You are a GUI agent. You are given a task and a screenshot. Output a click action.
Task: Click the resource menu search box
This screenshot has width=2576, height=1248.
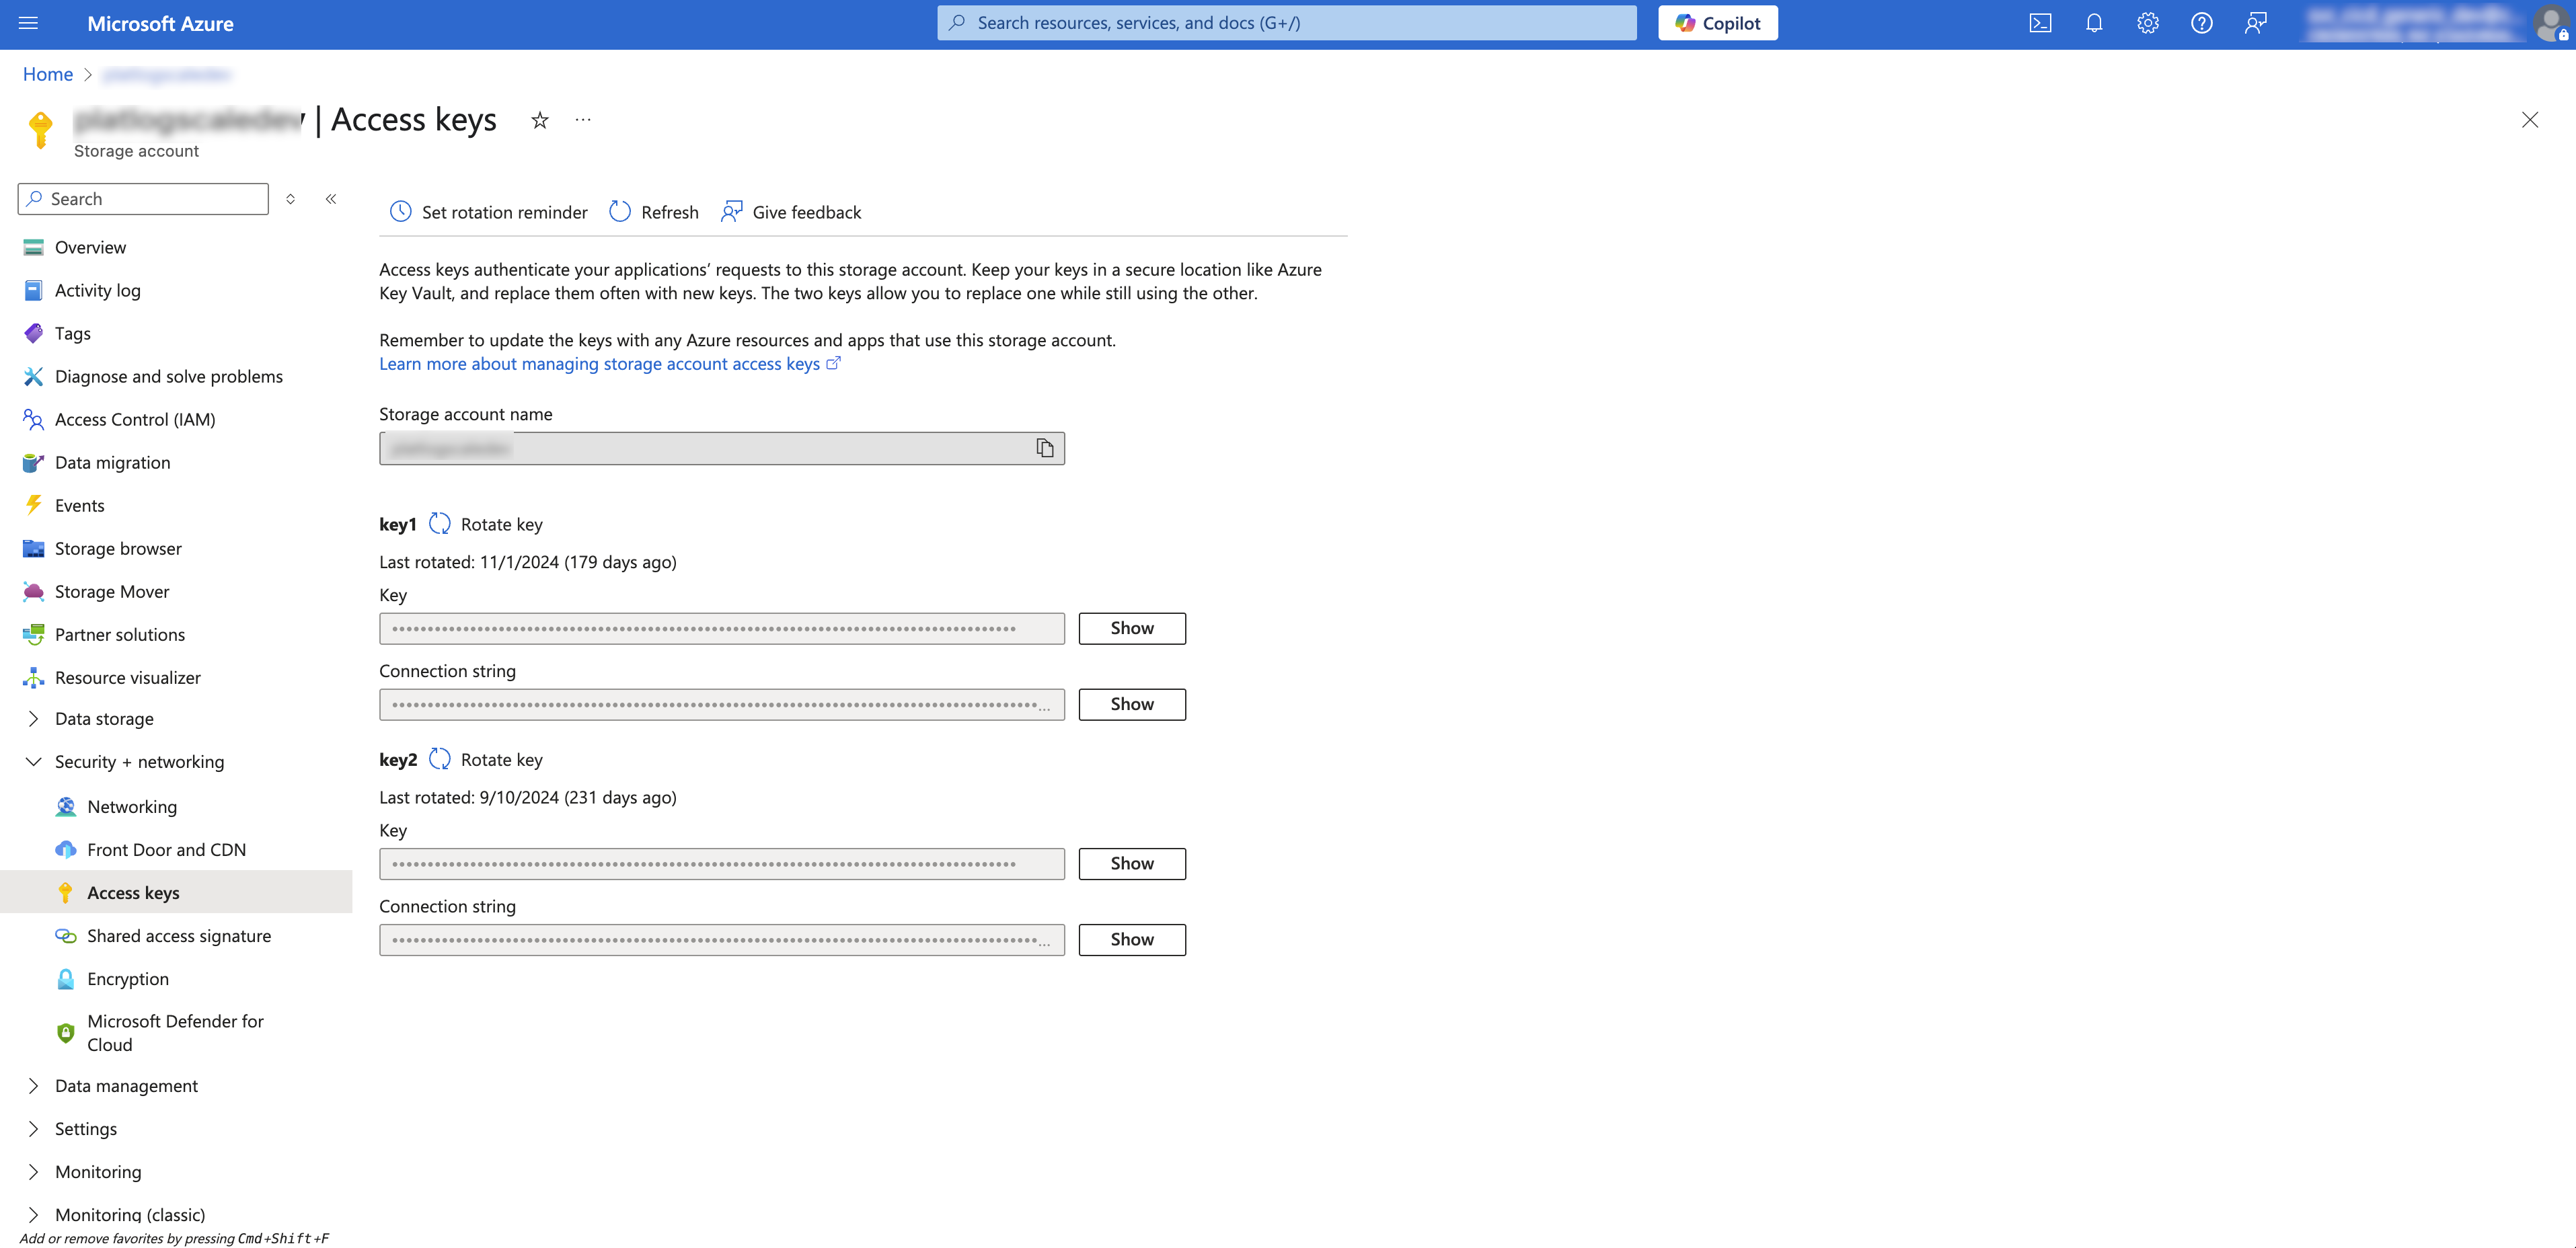click(143, 198)
